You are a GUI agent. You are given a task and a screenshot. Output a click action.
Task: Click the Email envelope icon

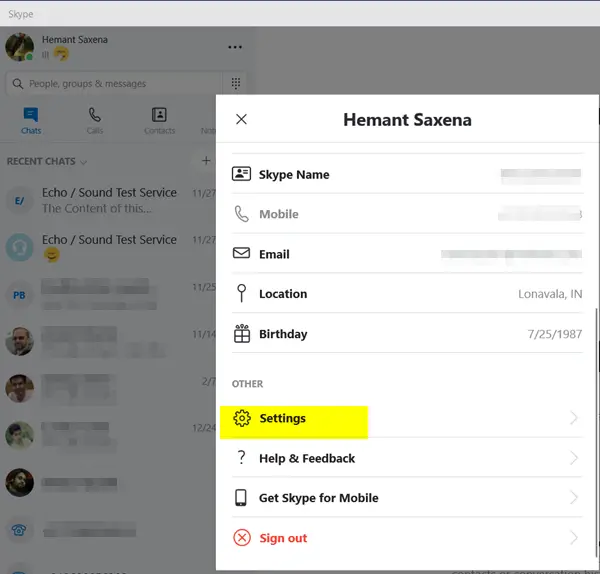[x=241, y=253]
